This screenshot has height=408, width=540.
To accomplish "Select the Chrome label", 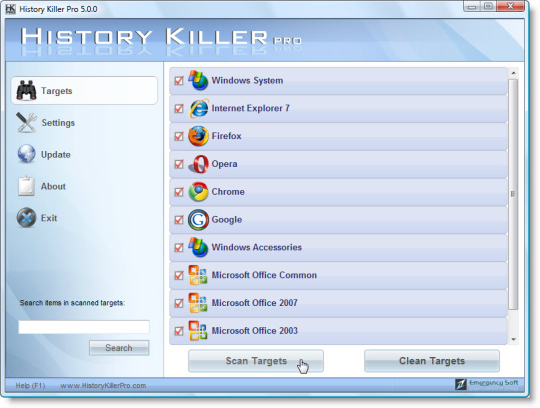I will 228,192.
